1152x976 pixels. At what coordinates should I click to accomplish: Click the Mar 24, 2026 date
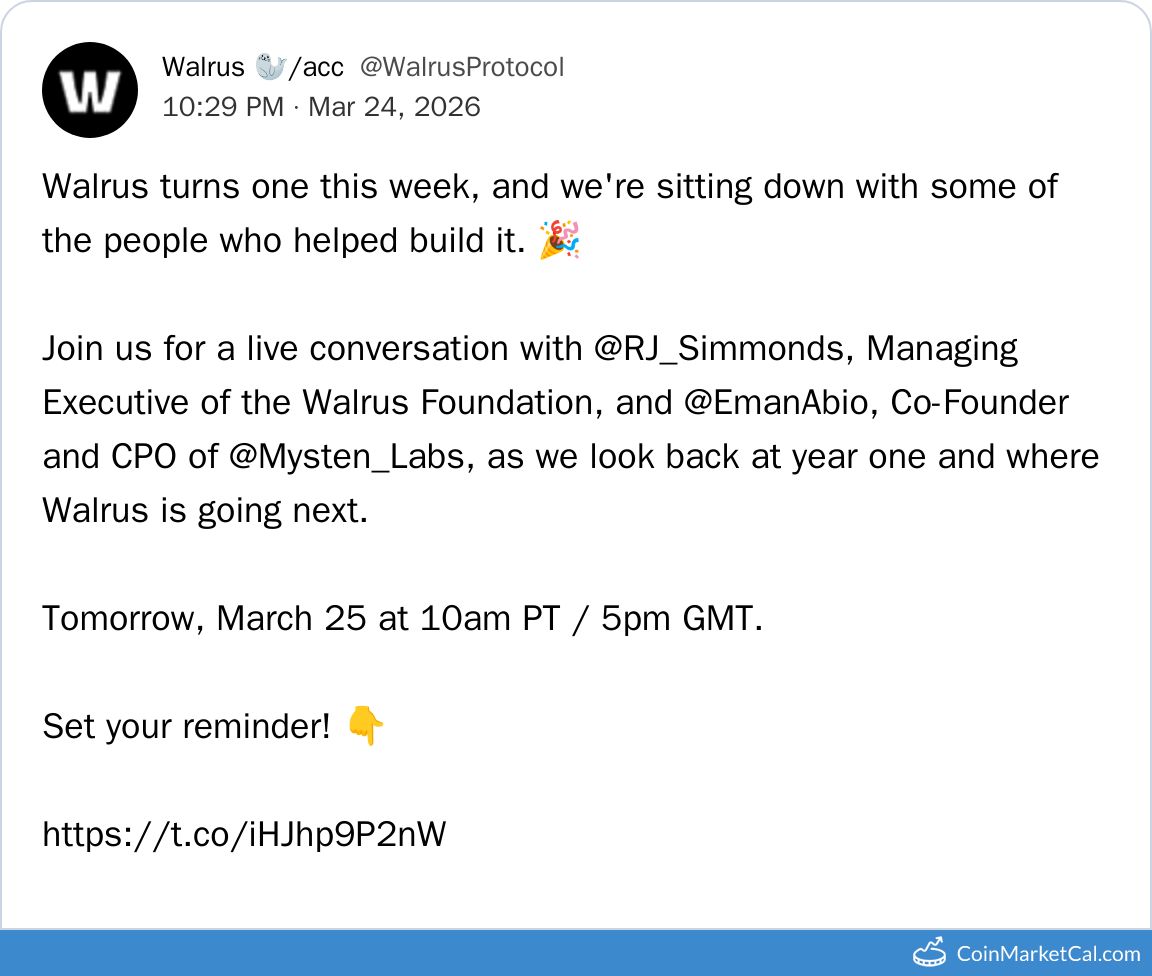(394, 106)
